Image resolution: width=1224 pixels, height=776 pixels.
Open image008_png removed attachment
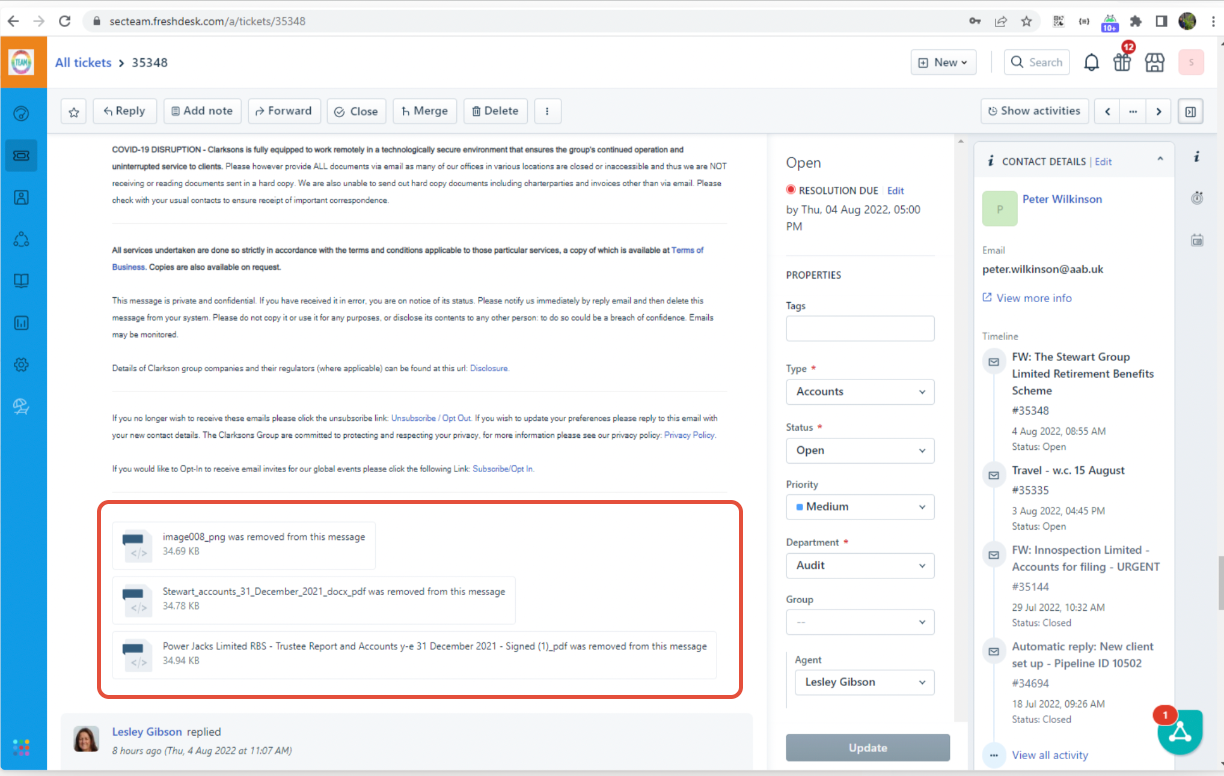244,546
